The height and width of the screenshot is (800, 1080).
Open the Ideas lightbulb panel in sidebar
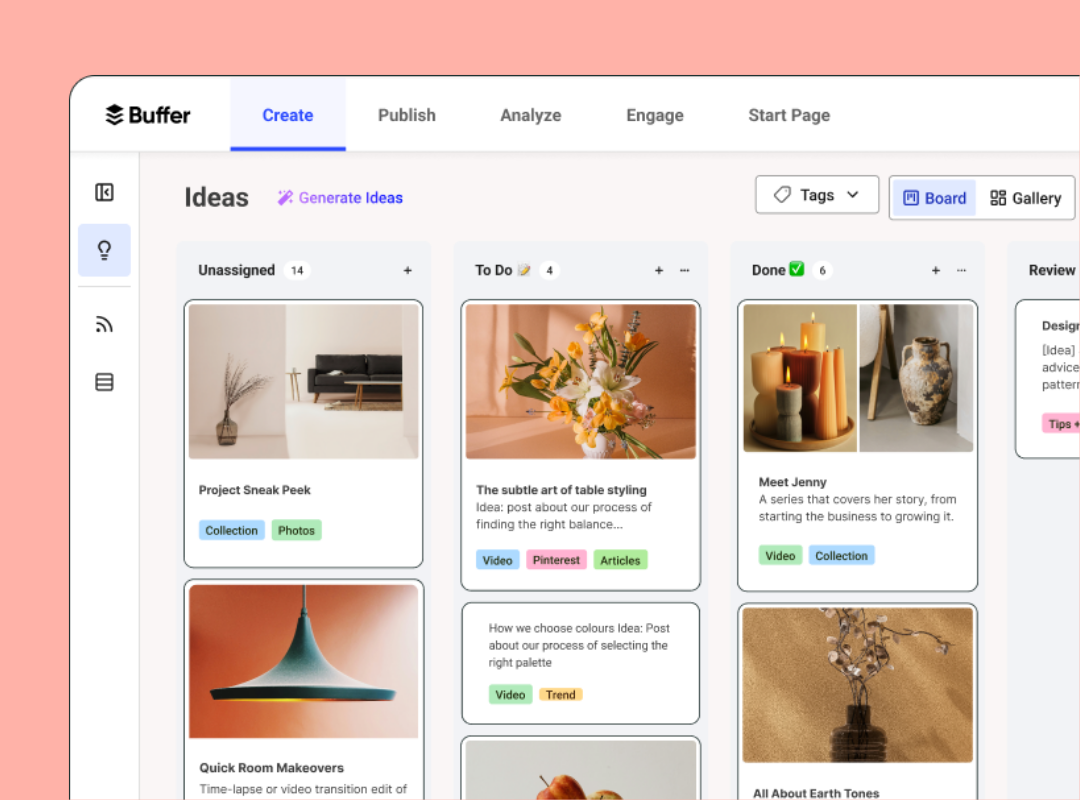click(x=104, y=252)
